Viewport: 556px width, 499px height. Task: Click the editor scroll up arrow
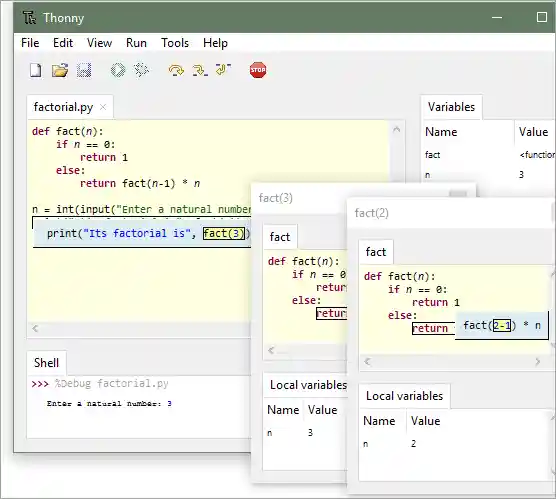click(396, 129)
